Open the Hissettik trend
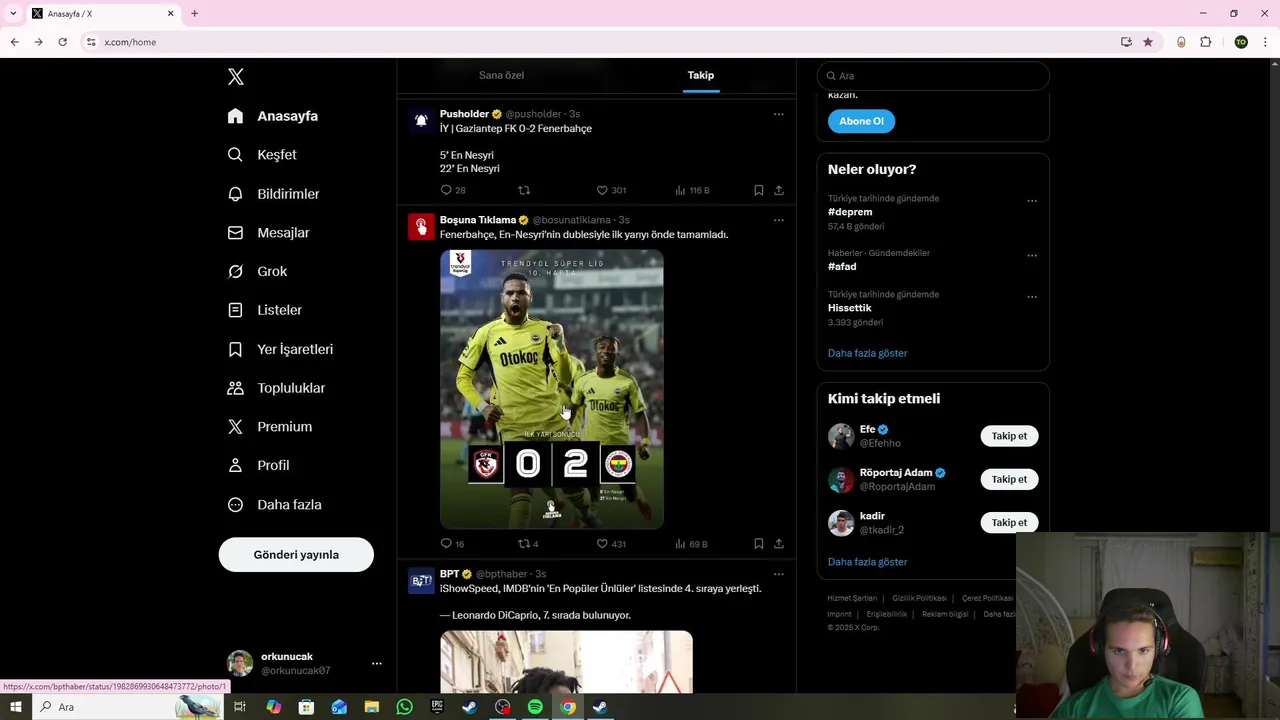The image size is (1280, 720). tap(850, 308)
